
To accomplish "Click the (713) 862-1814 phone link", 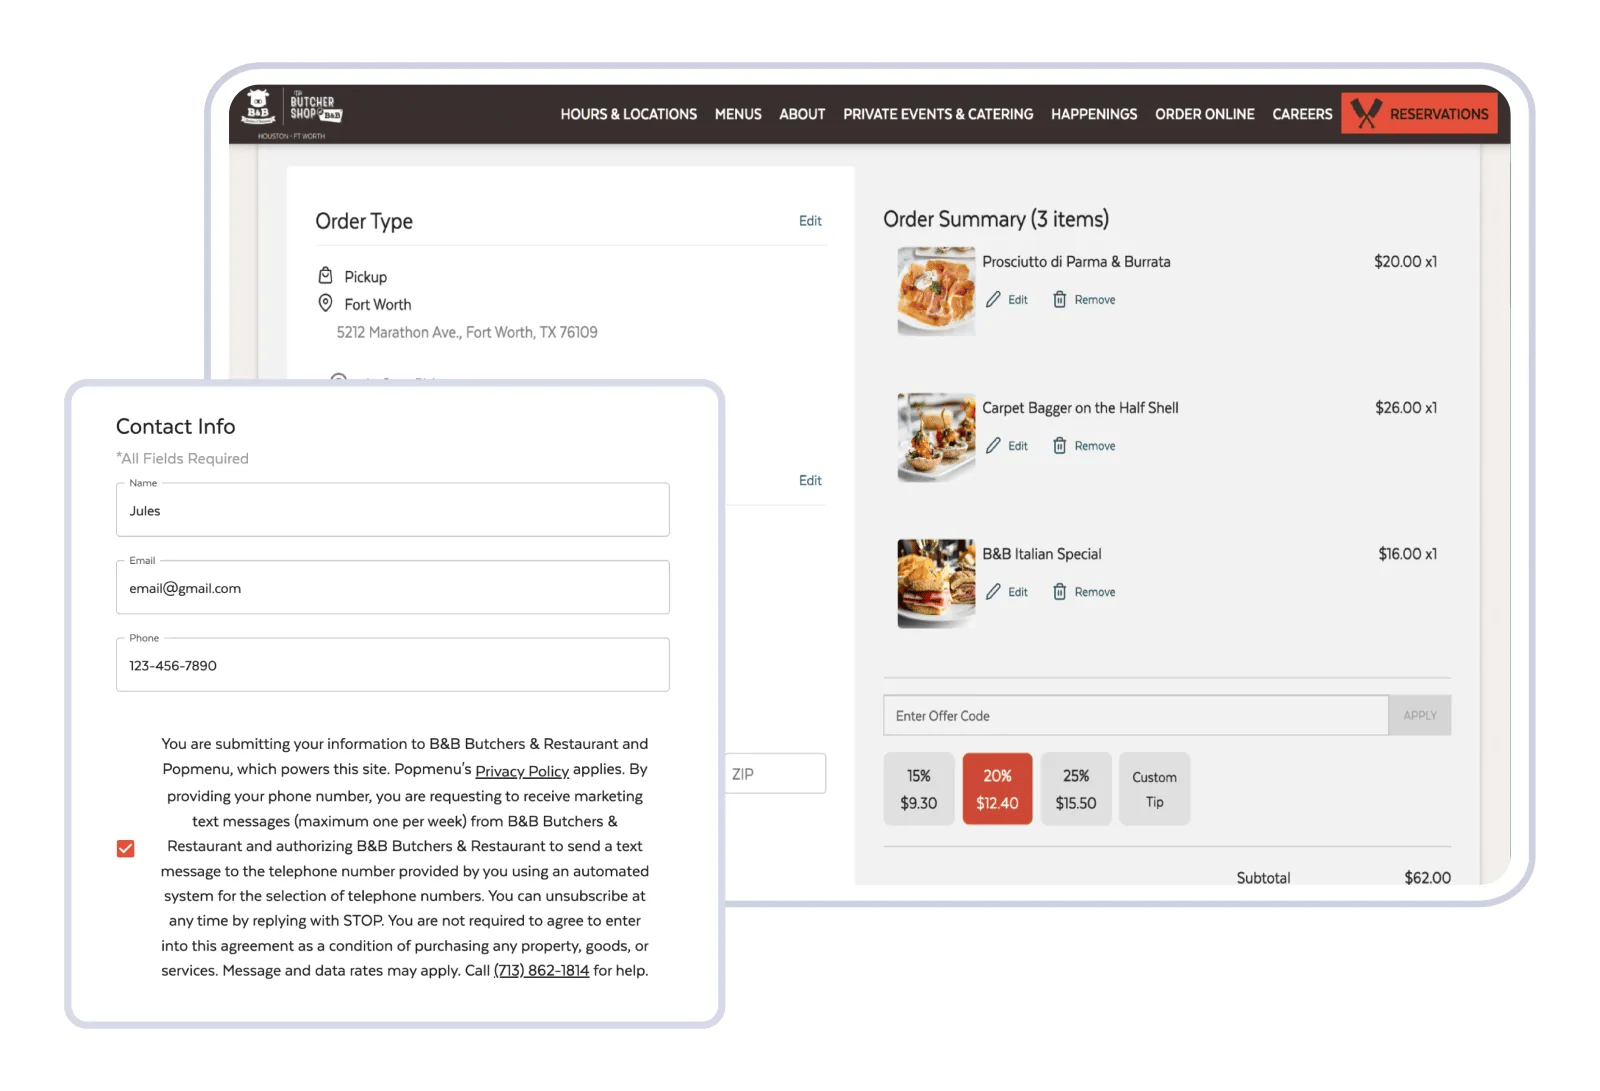I will click(541, 970).
